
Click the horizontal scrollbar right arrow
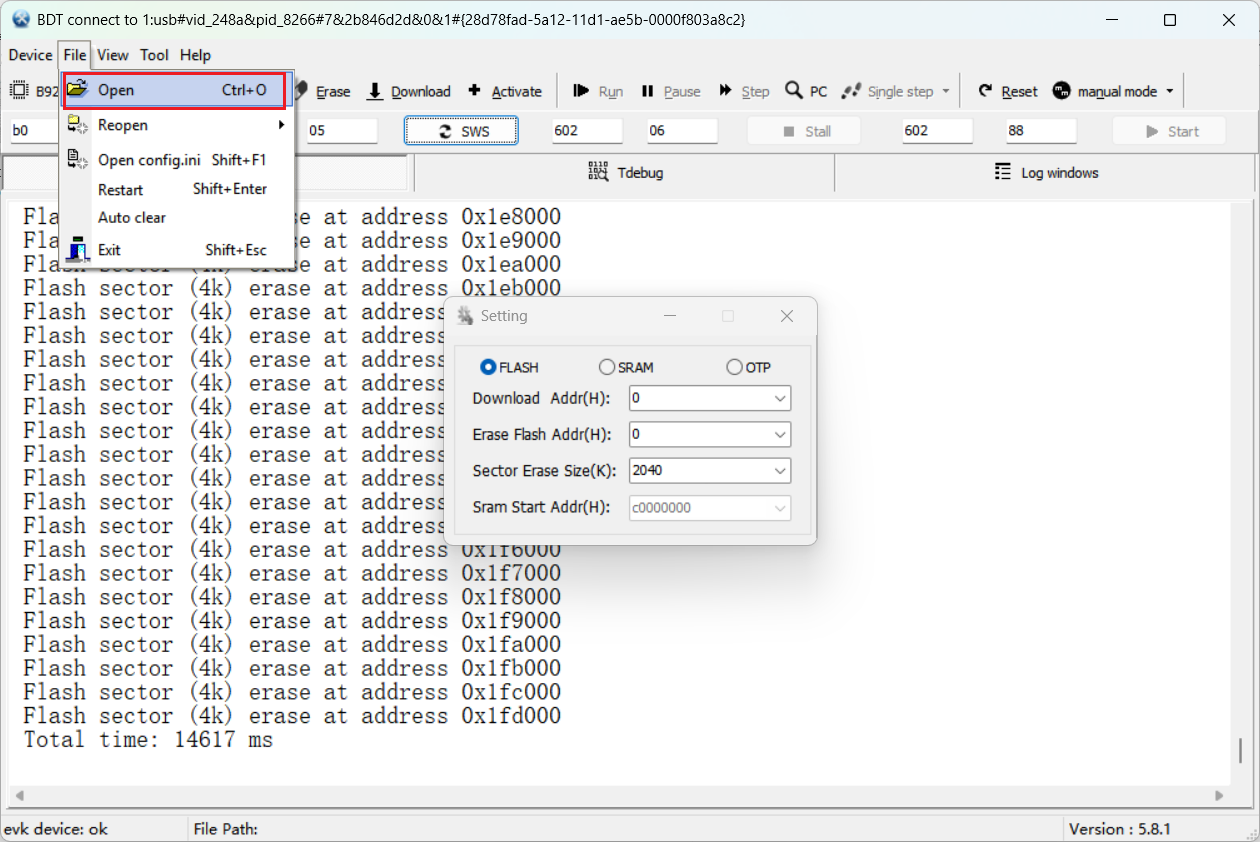(1219, 796)
